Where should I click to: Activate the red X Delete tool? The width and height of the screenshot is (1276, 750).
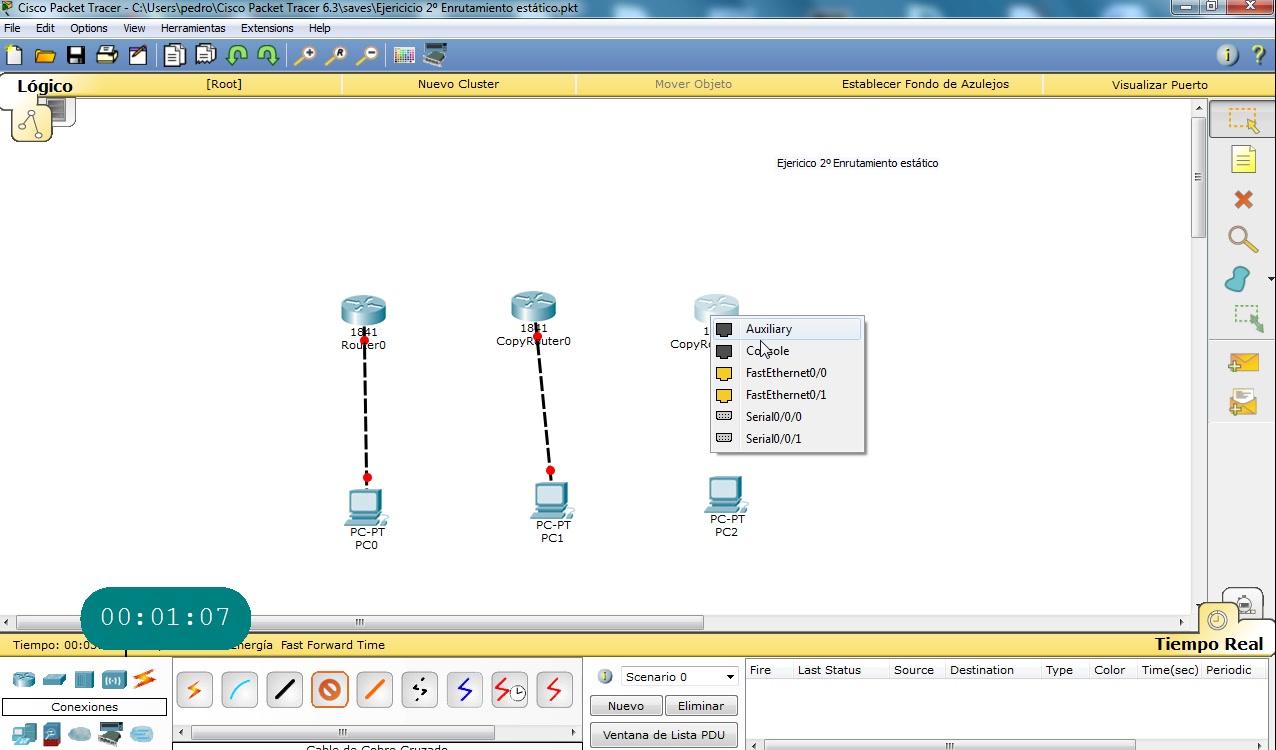tap(1243, 199)
